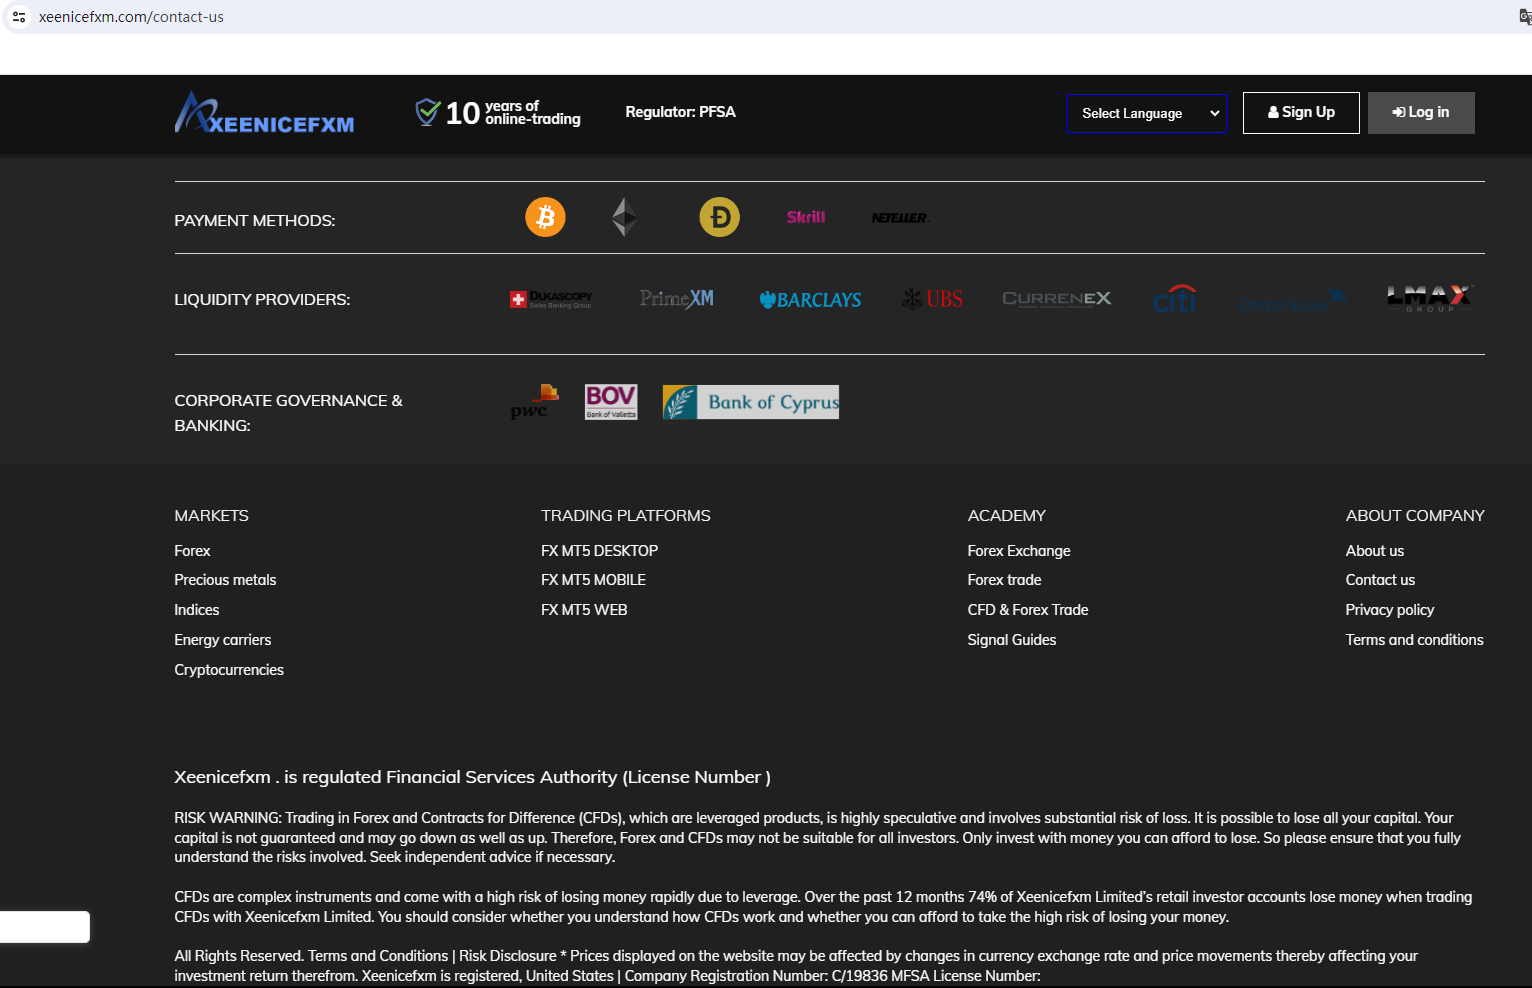
Task: Go to FX MT5 DESKTOP platform page
Action: (x=599, y=551)
